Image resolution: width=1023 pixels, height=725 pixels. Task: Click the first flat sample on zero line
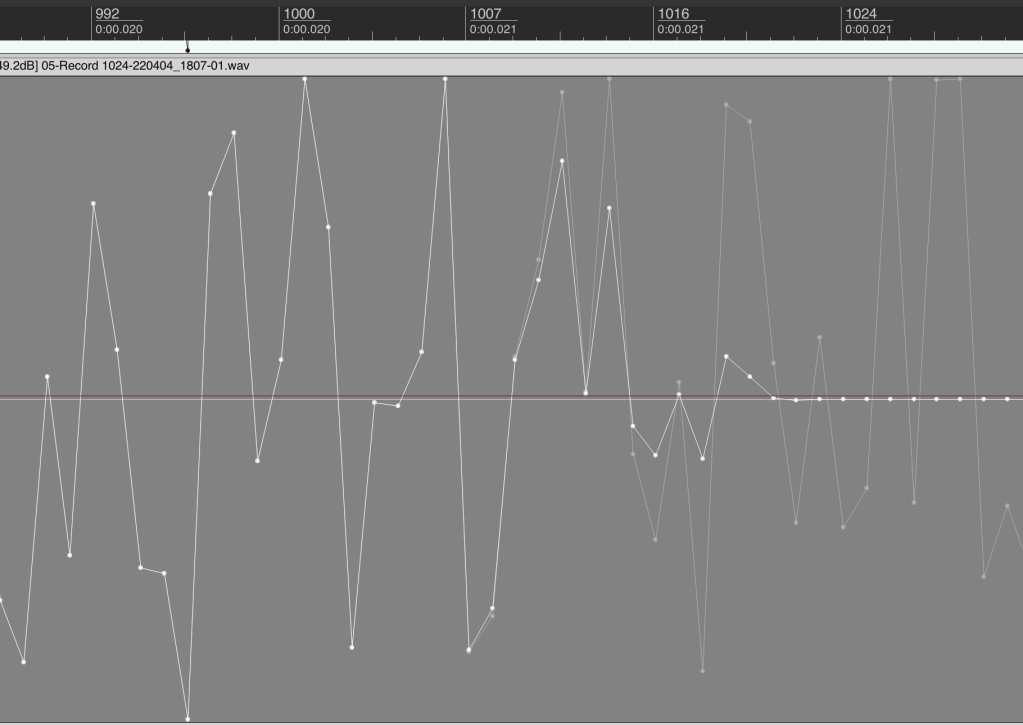tap(773, 398)
